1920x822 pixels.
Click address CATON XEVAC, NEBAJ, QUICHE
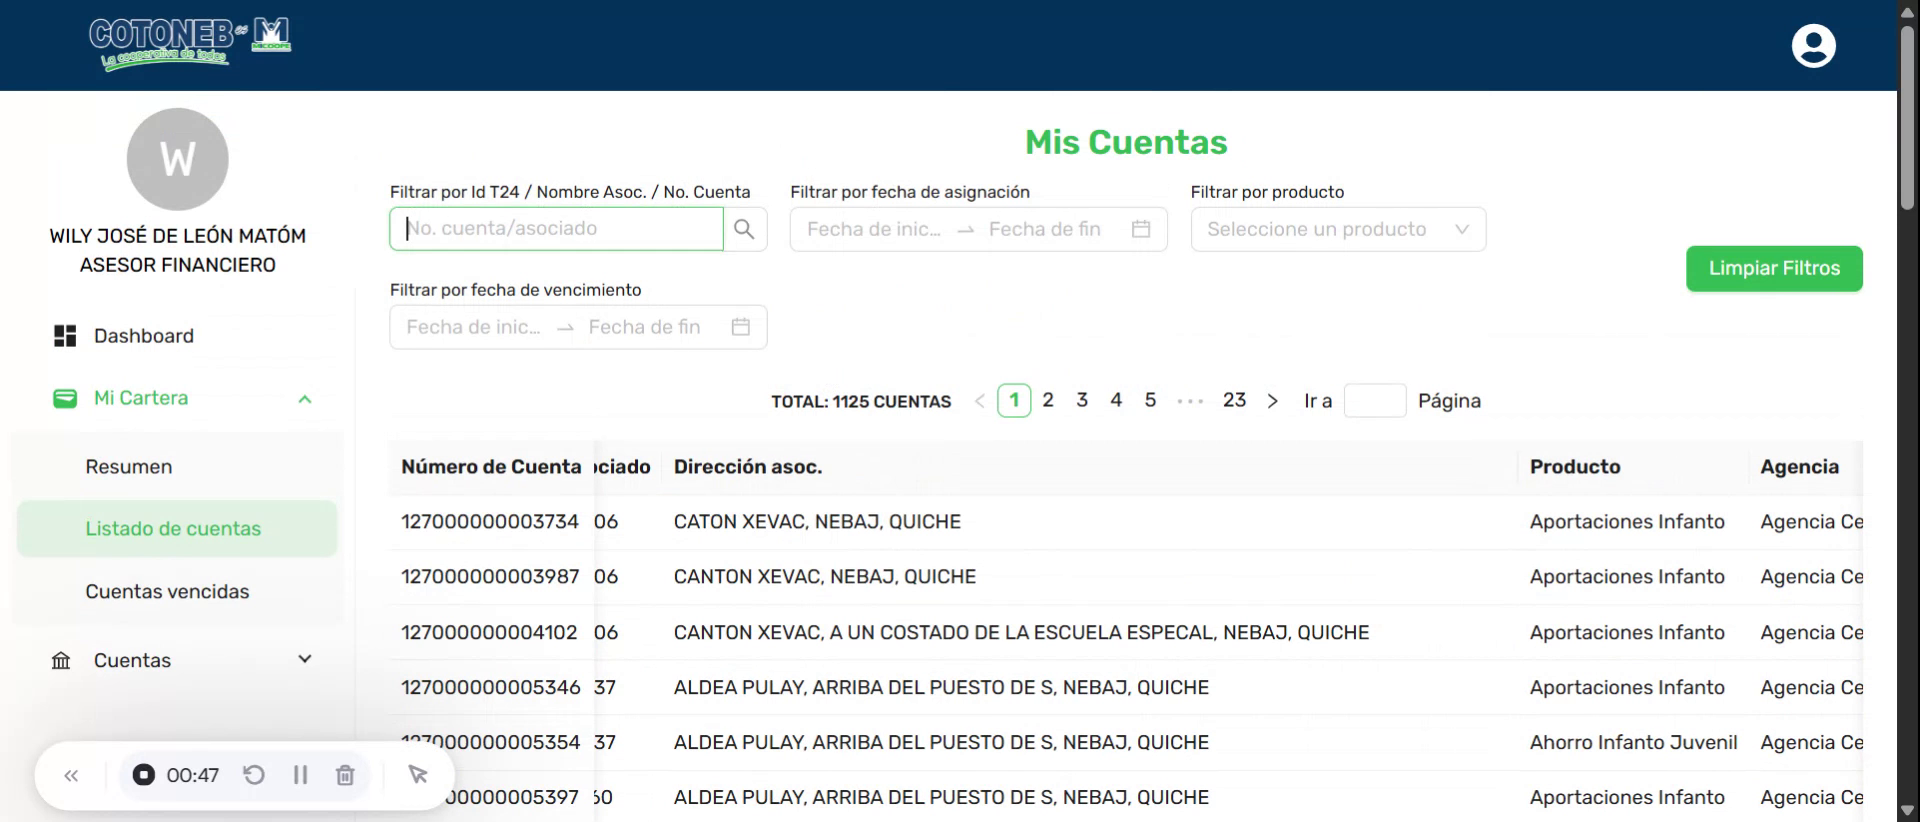(817, 522)
